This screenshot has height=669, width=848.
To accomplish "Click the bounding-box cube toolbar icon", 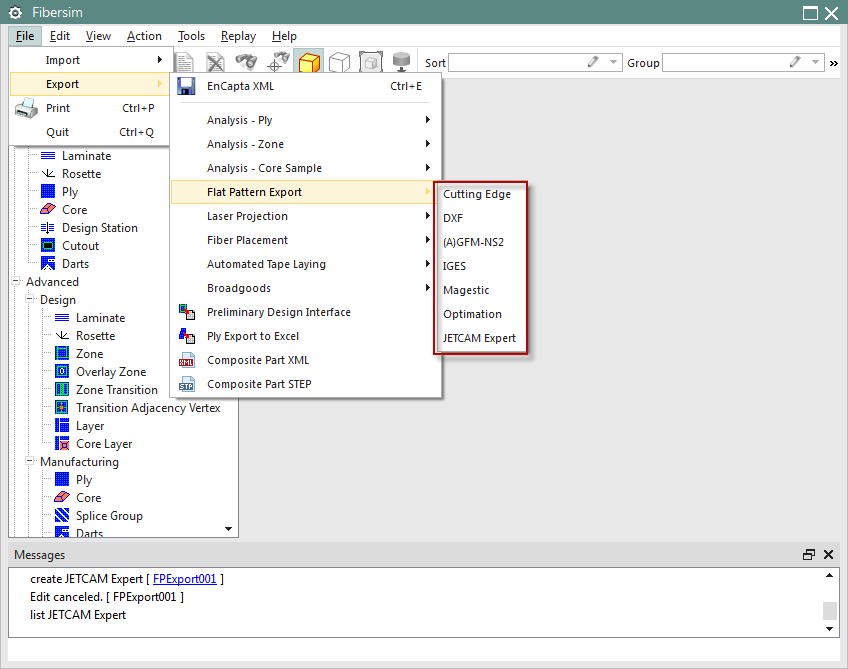I will 370,61.
